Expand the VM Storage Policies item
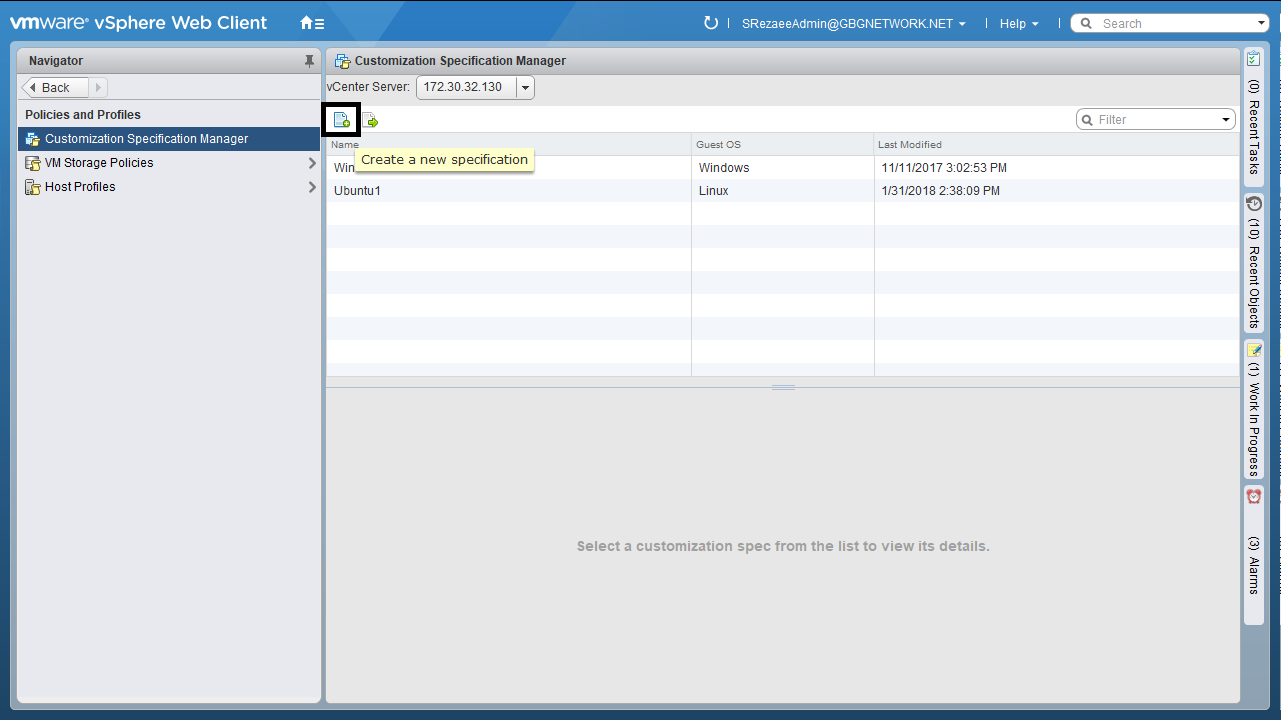Viewport: 1281px width, 720px height. pyautogui.click(x=312, y=163)
